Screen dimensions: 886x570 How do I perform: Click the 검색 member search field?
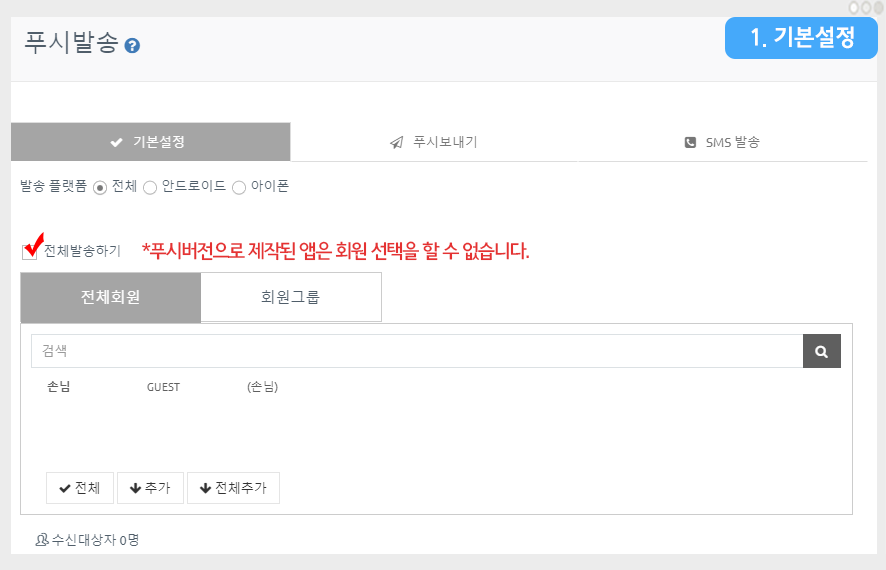coord(416,351)
